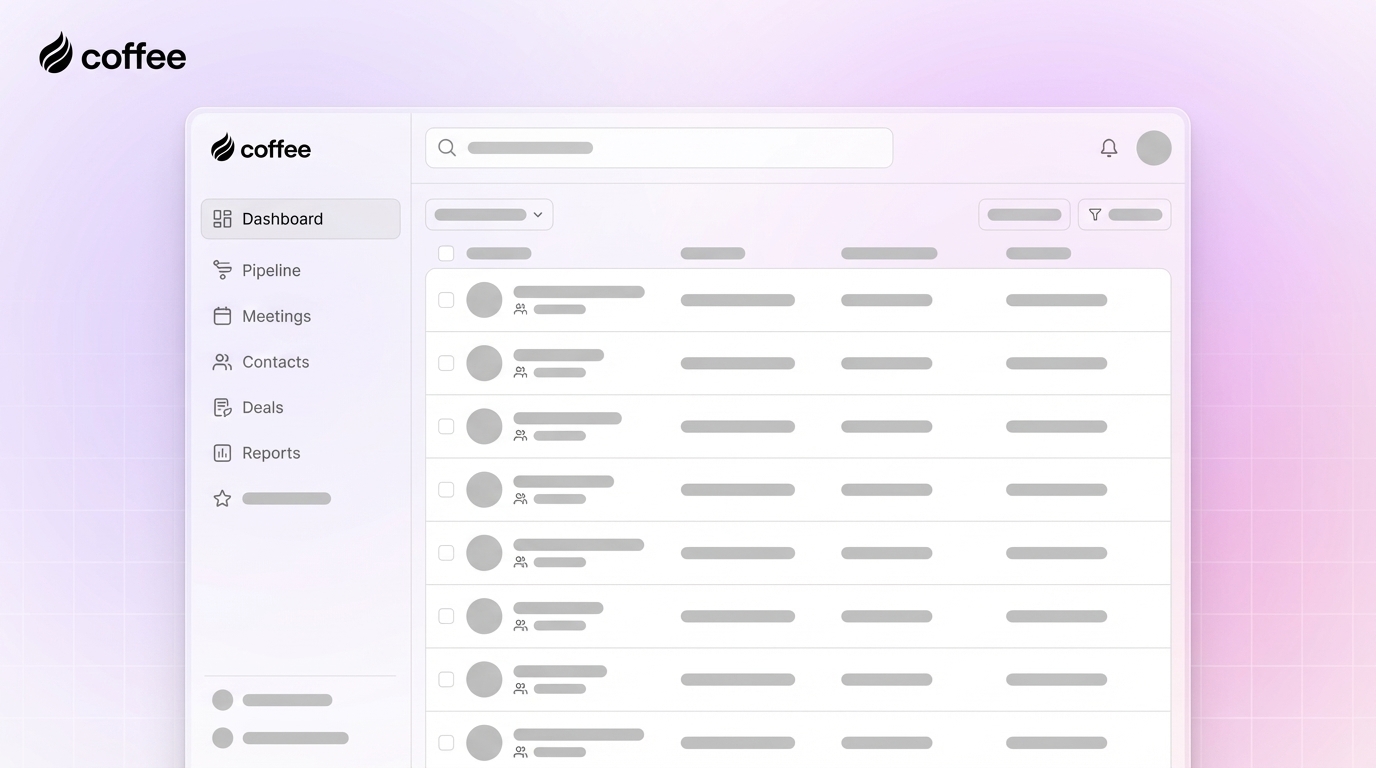This screenshot has width=1376, height=768.
Task: Check the third table row checkbox
Action: (446, 426)
